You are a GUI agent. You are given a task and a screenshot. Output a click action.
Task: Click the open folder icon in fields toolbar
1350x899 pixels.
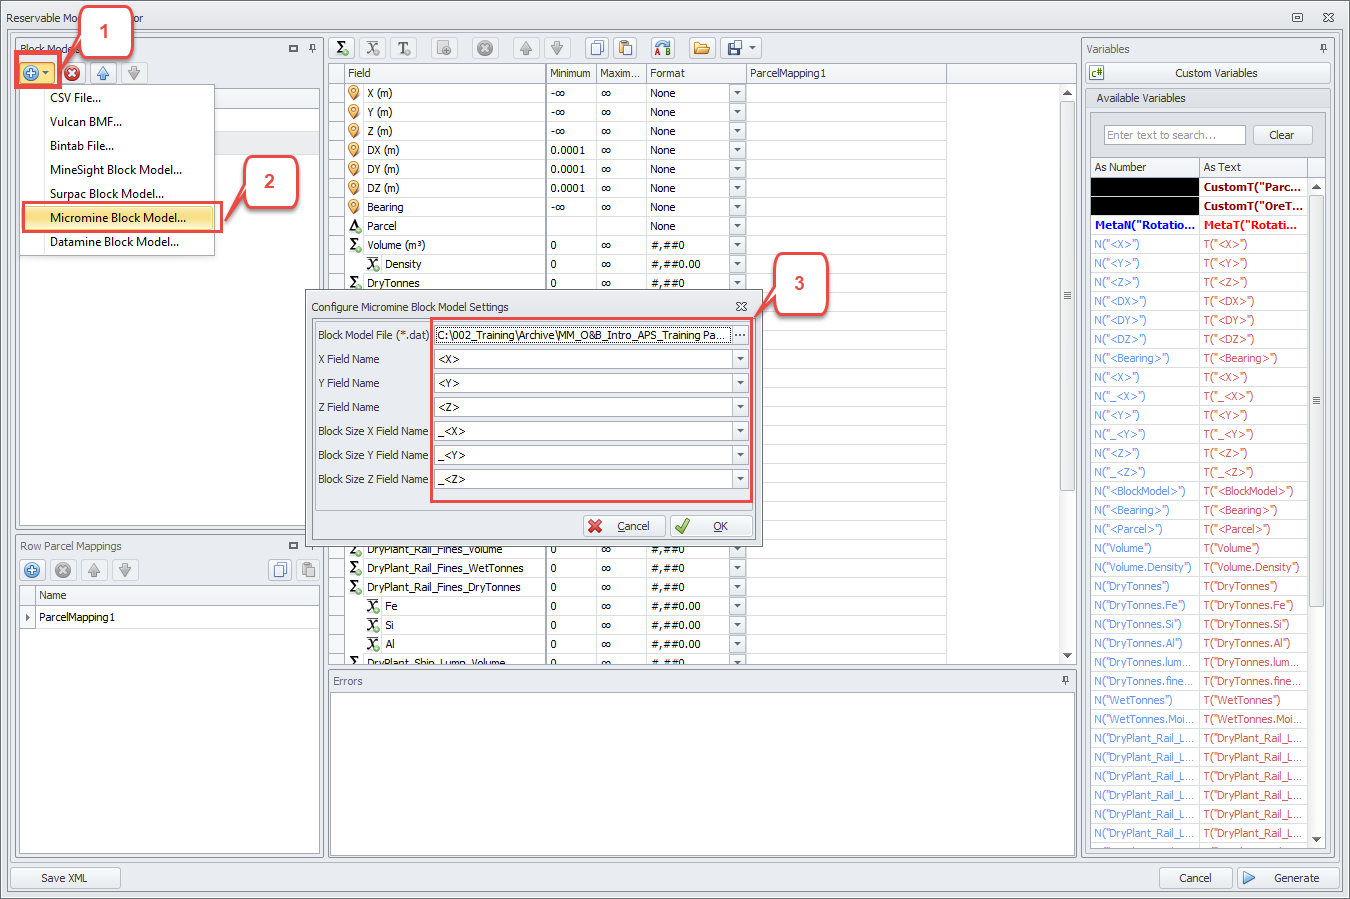pyautogui.click(x=701, y=48)
